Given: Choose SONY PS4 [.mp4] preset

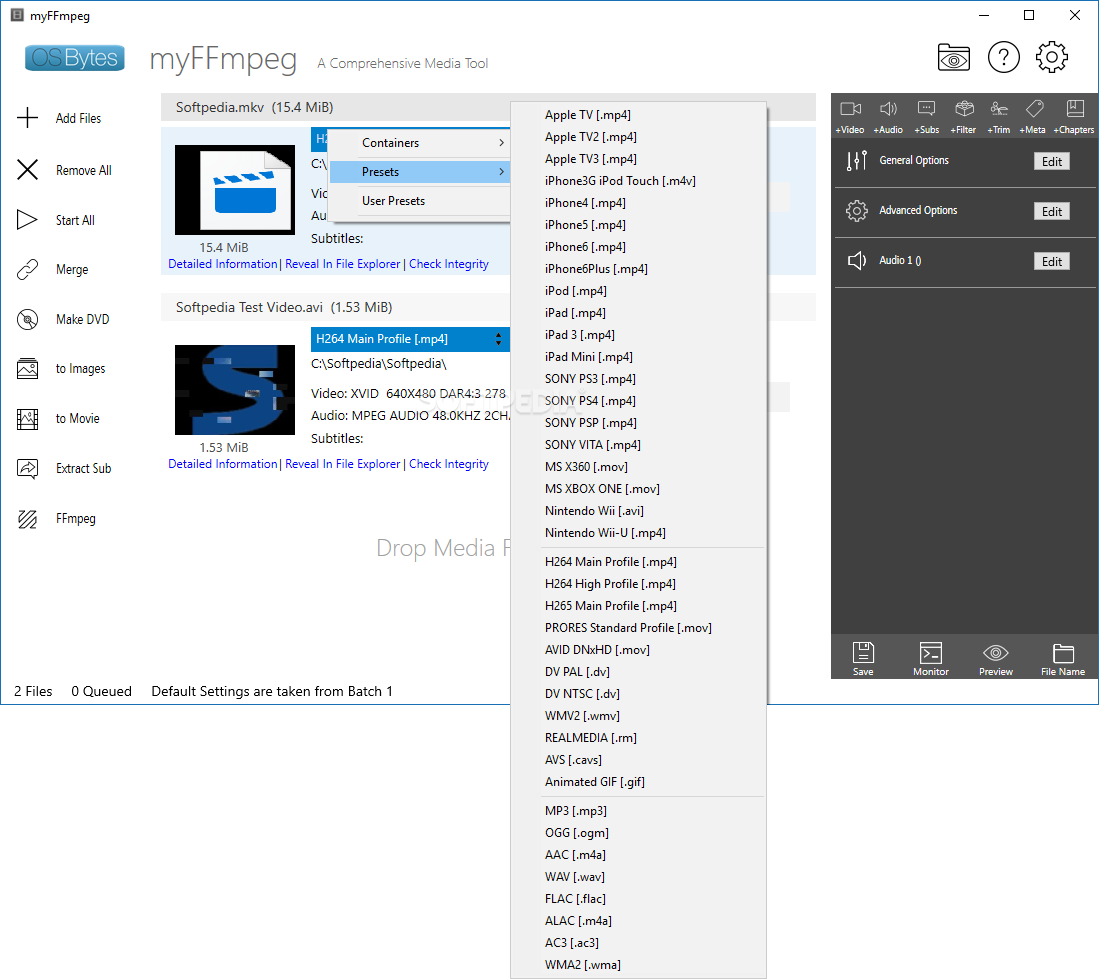Looking at the screenshot, I should click(639, 401).
